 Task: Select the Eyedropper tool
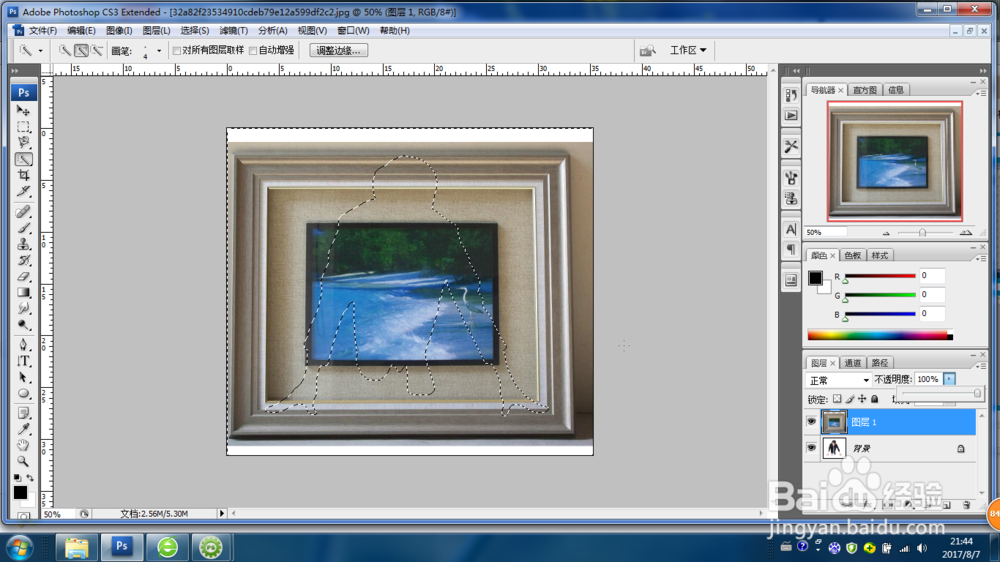24,429
